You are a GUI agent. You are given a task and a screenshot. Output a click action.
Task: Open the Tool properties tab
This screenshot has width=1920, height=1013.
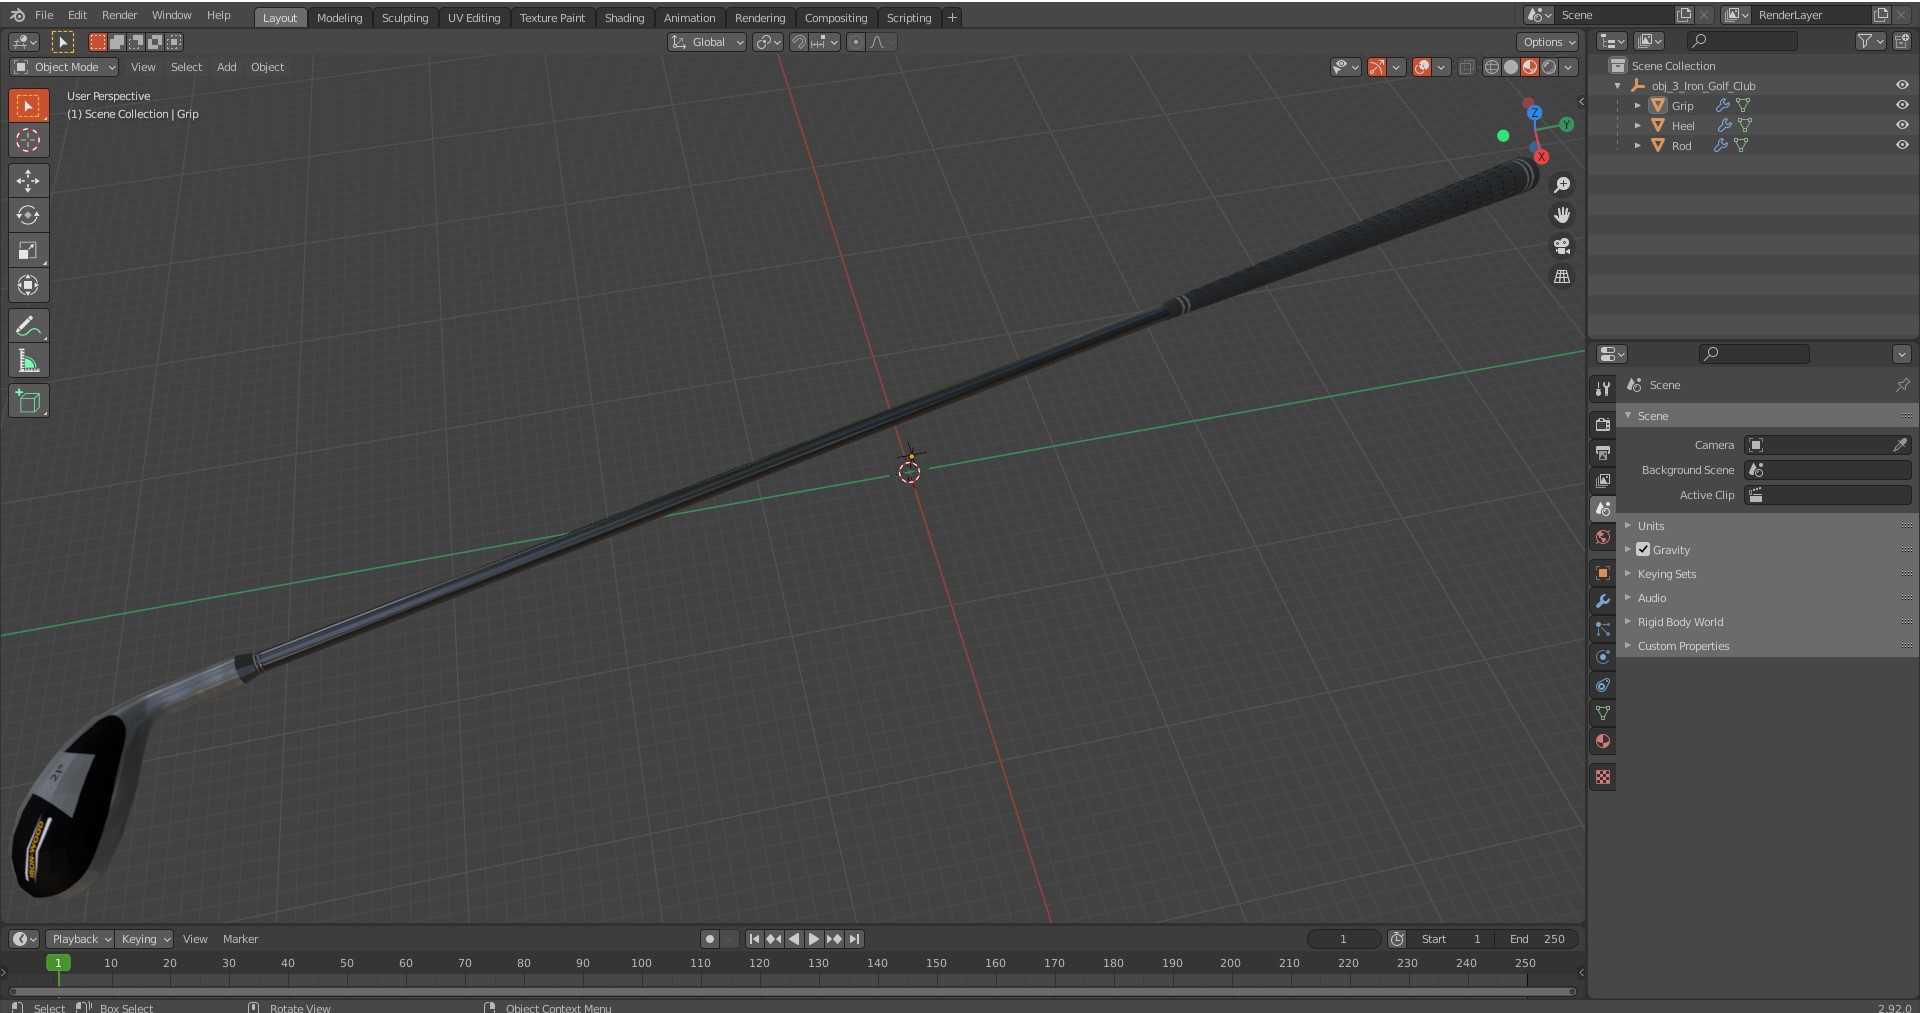(1603, 388)
